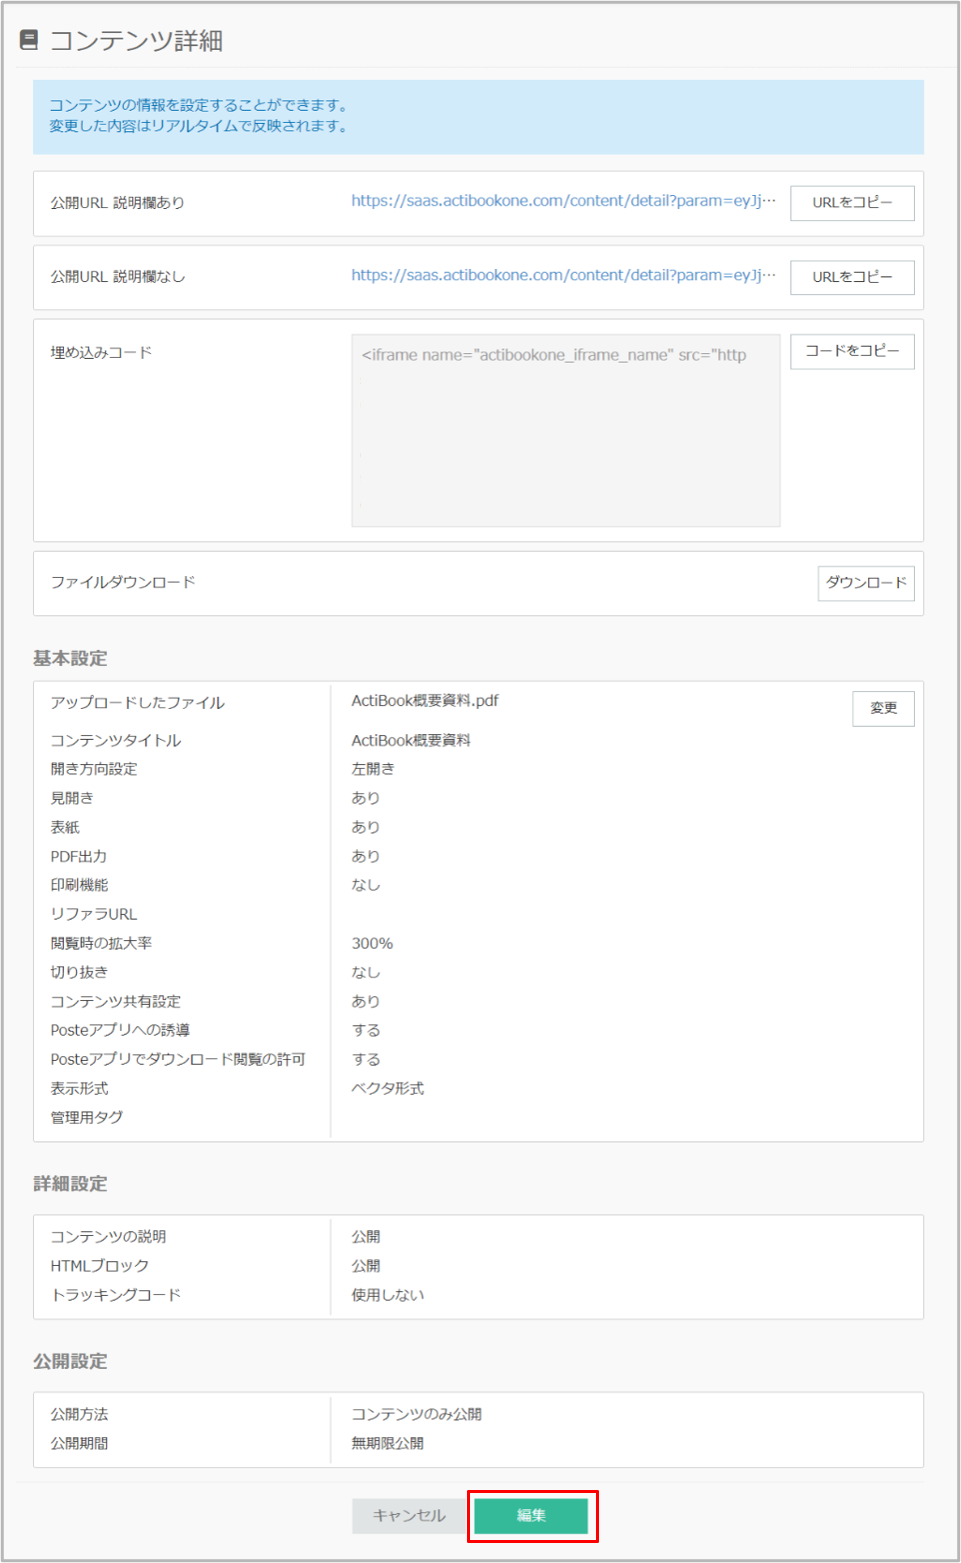
Task: Click the 基本設定 section heading
Action: [x=62, y=658]
